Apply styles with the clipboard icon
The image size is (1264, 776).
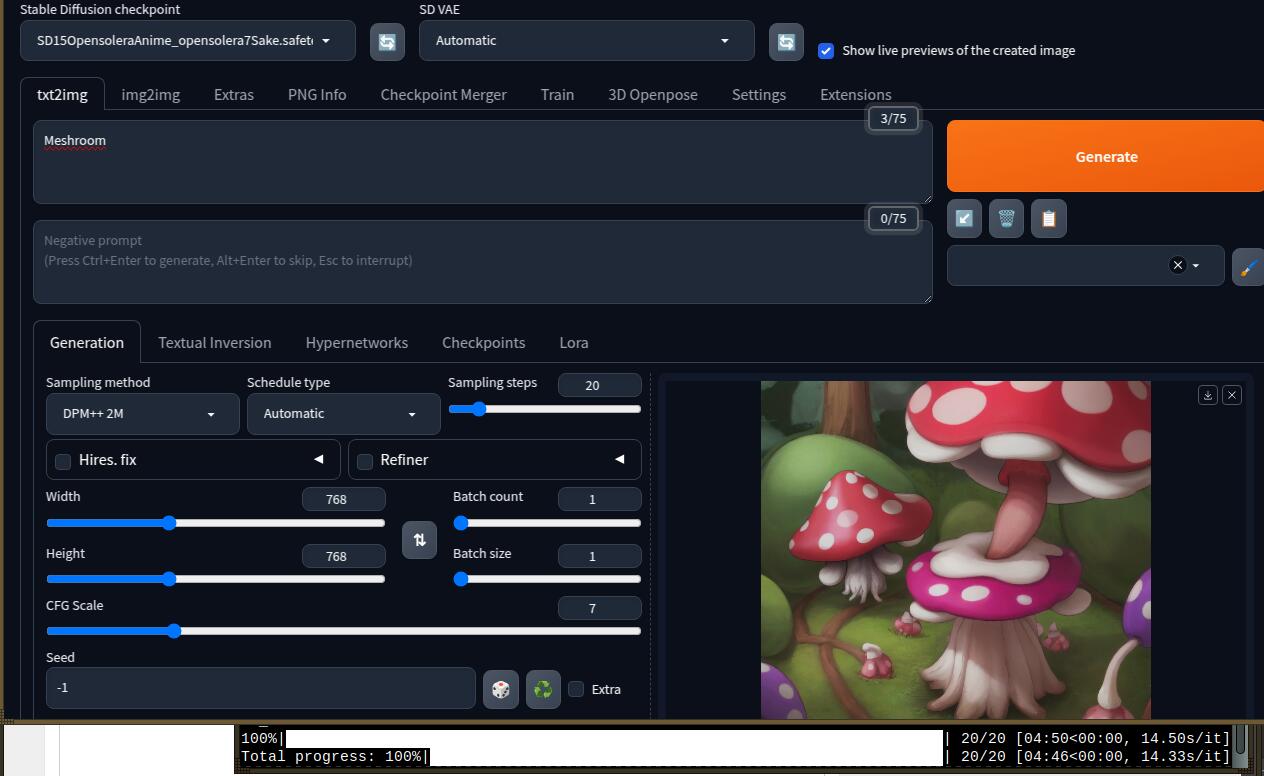point(1048,218)
